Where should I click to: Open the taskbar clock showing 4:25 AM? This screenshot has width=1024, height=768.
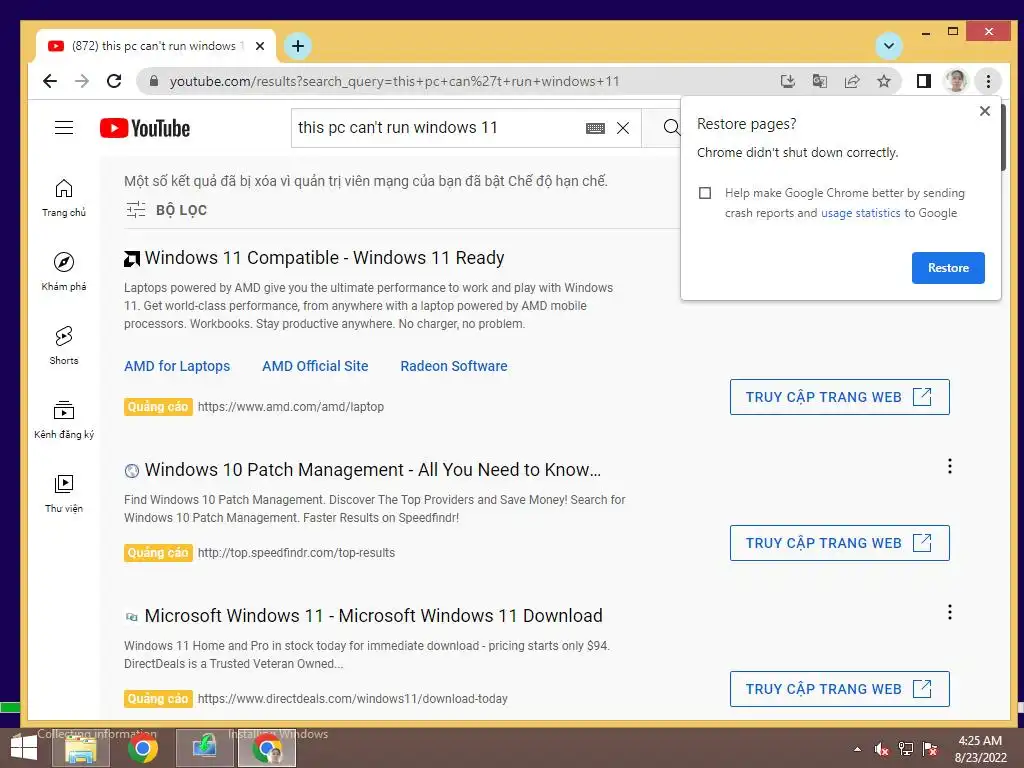pos(980,749)
